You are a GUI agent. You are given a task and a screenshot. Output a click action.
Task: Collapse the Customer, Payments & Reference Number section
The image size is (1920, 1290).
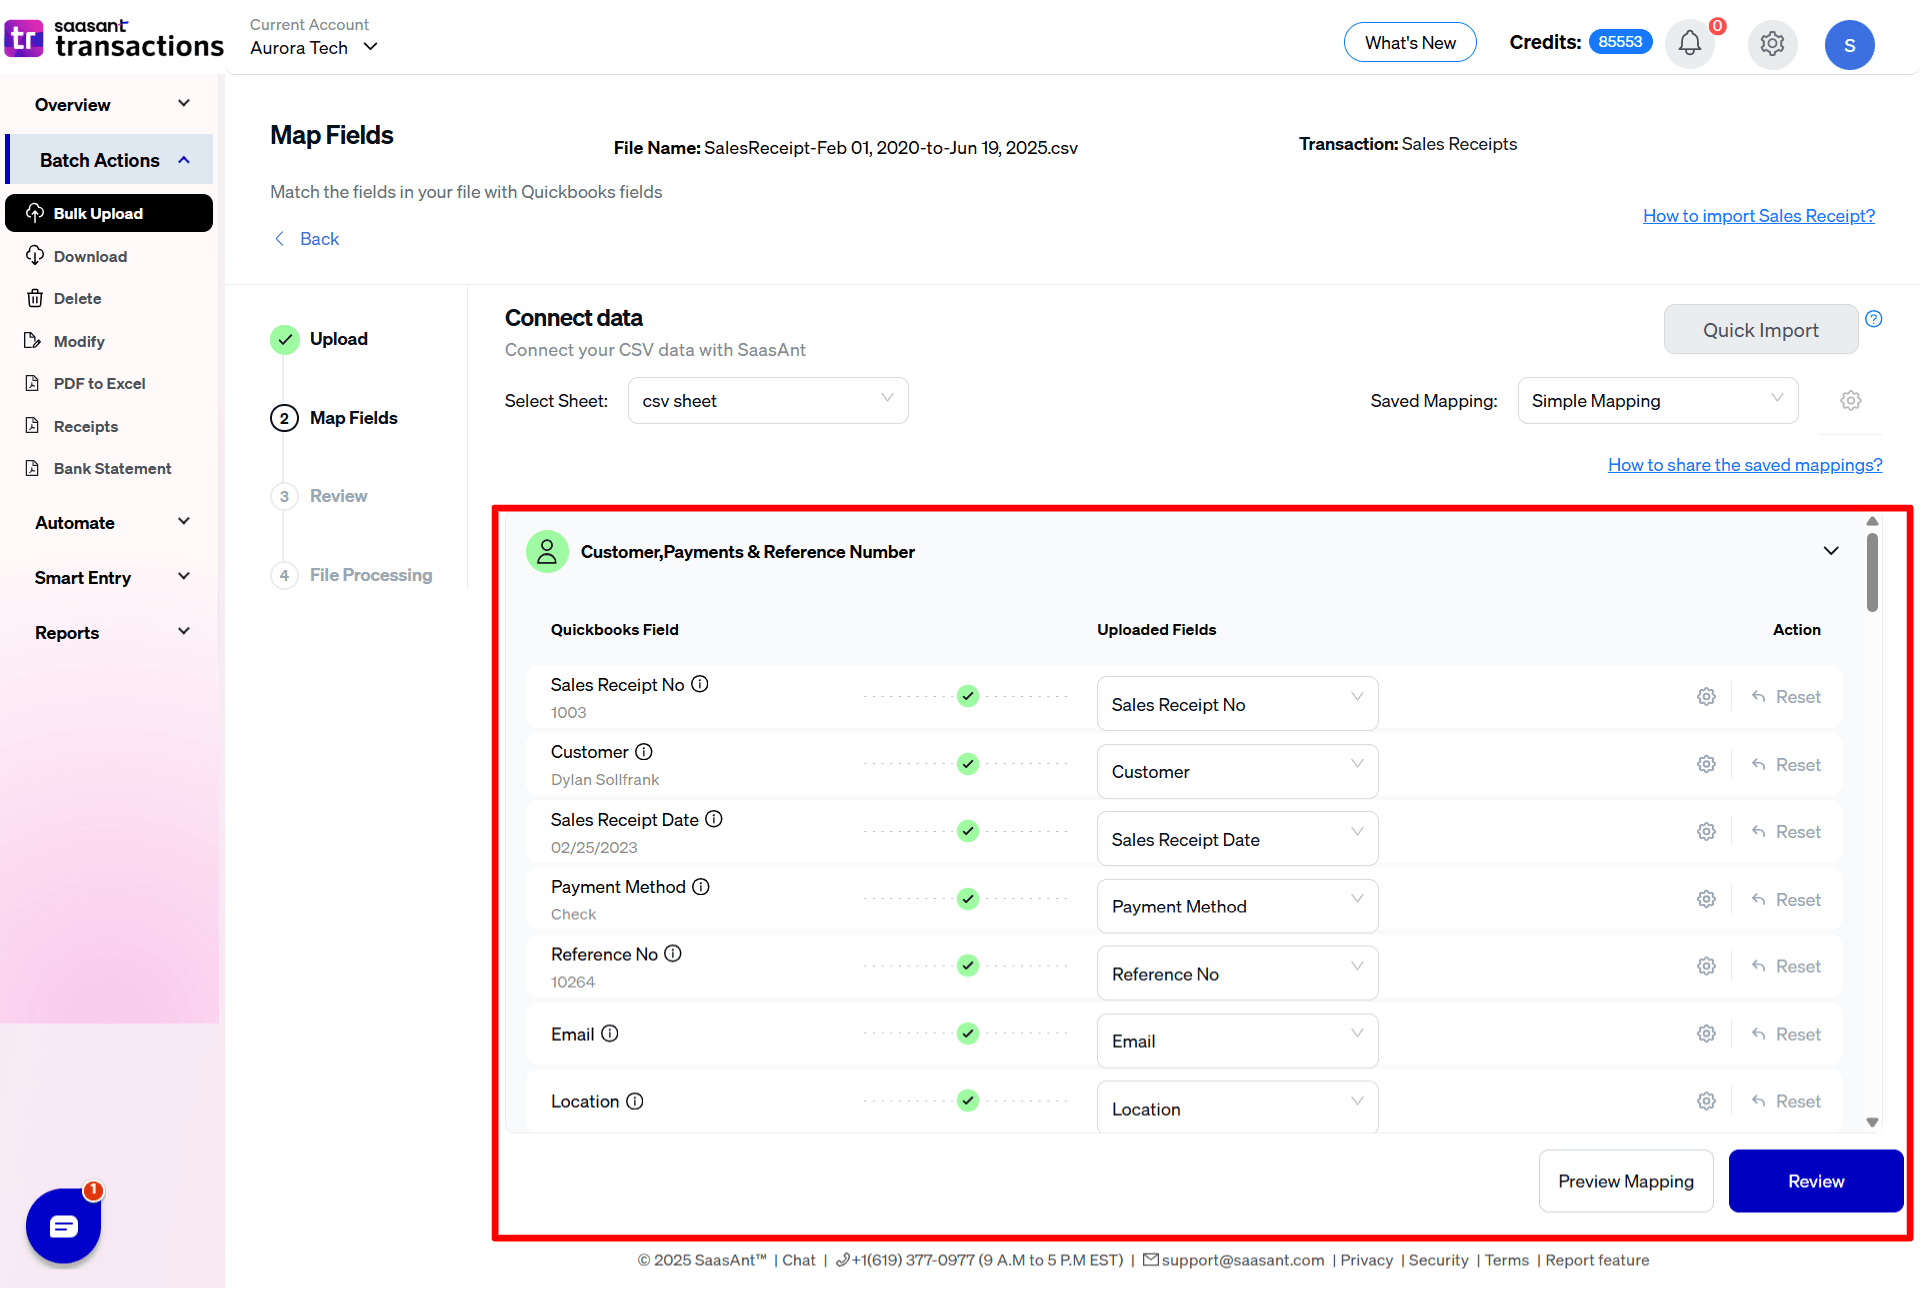click(x=1831, y=551)
